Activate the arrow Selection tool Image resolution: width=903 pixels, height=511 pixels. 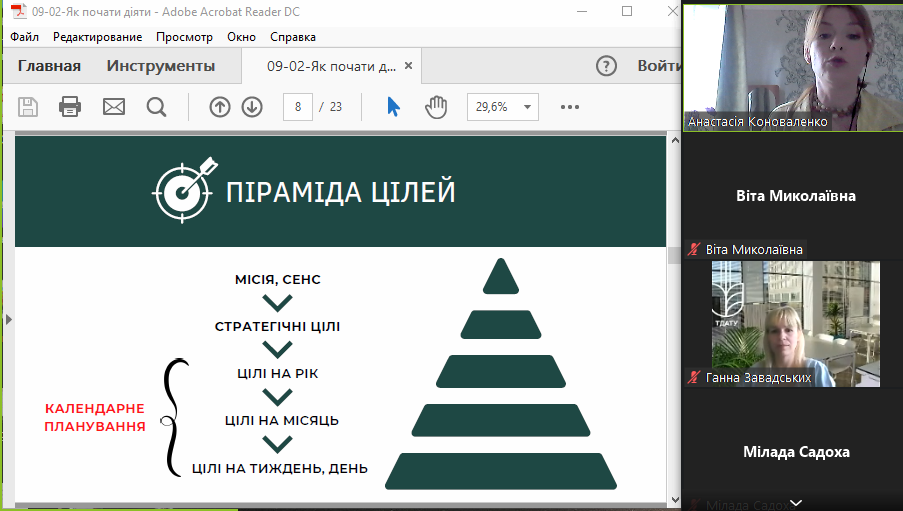394,107
